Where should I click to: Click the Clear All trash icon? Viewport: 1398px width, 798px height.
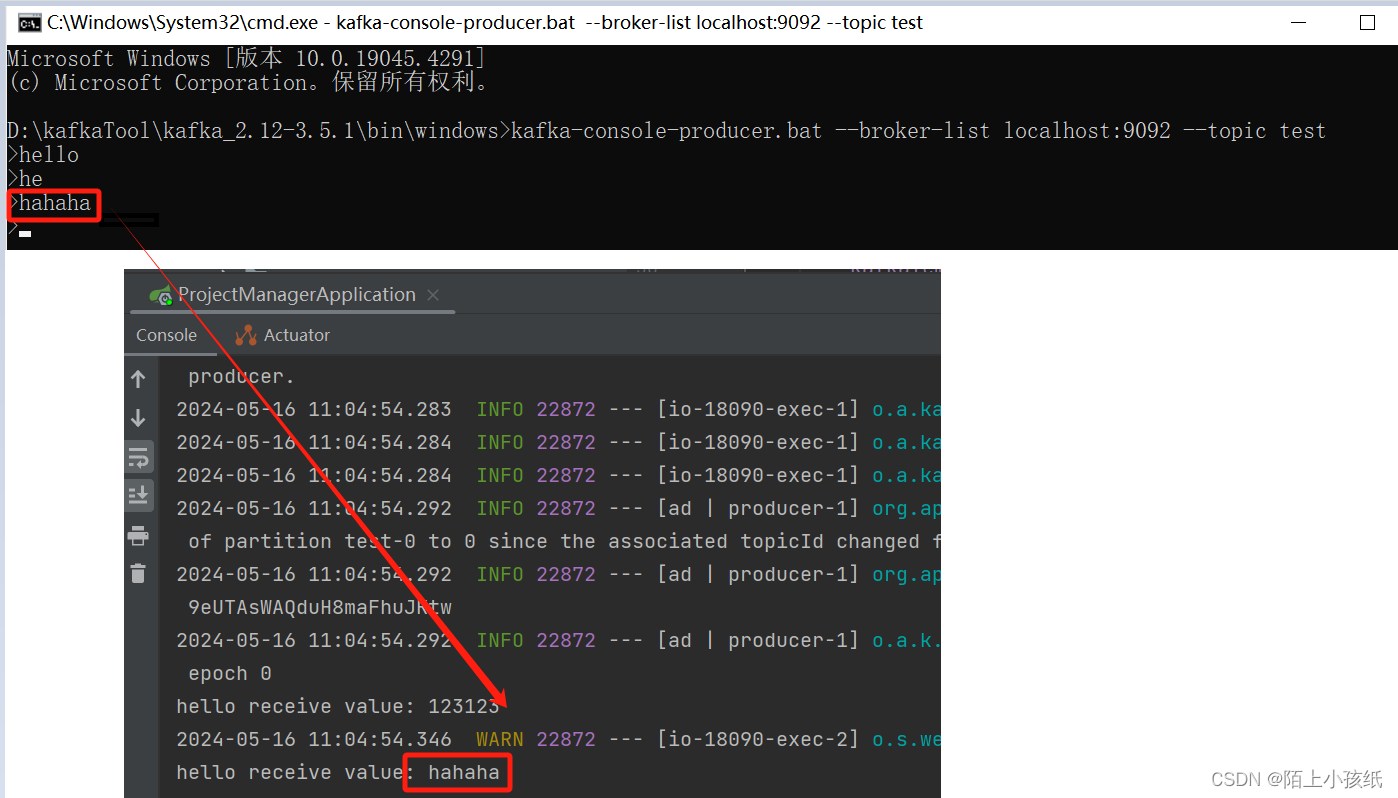[138, 573]
